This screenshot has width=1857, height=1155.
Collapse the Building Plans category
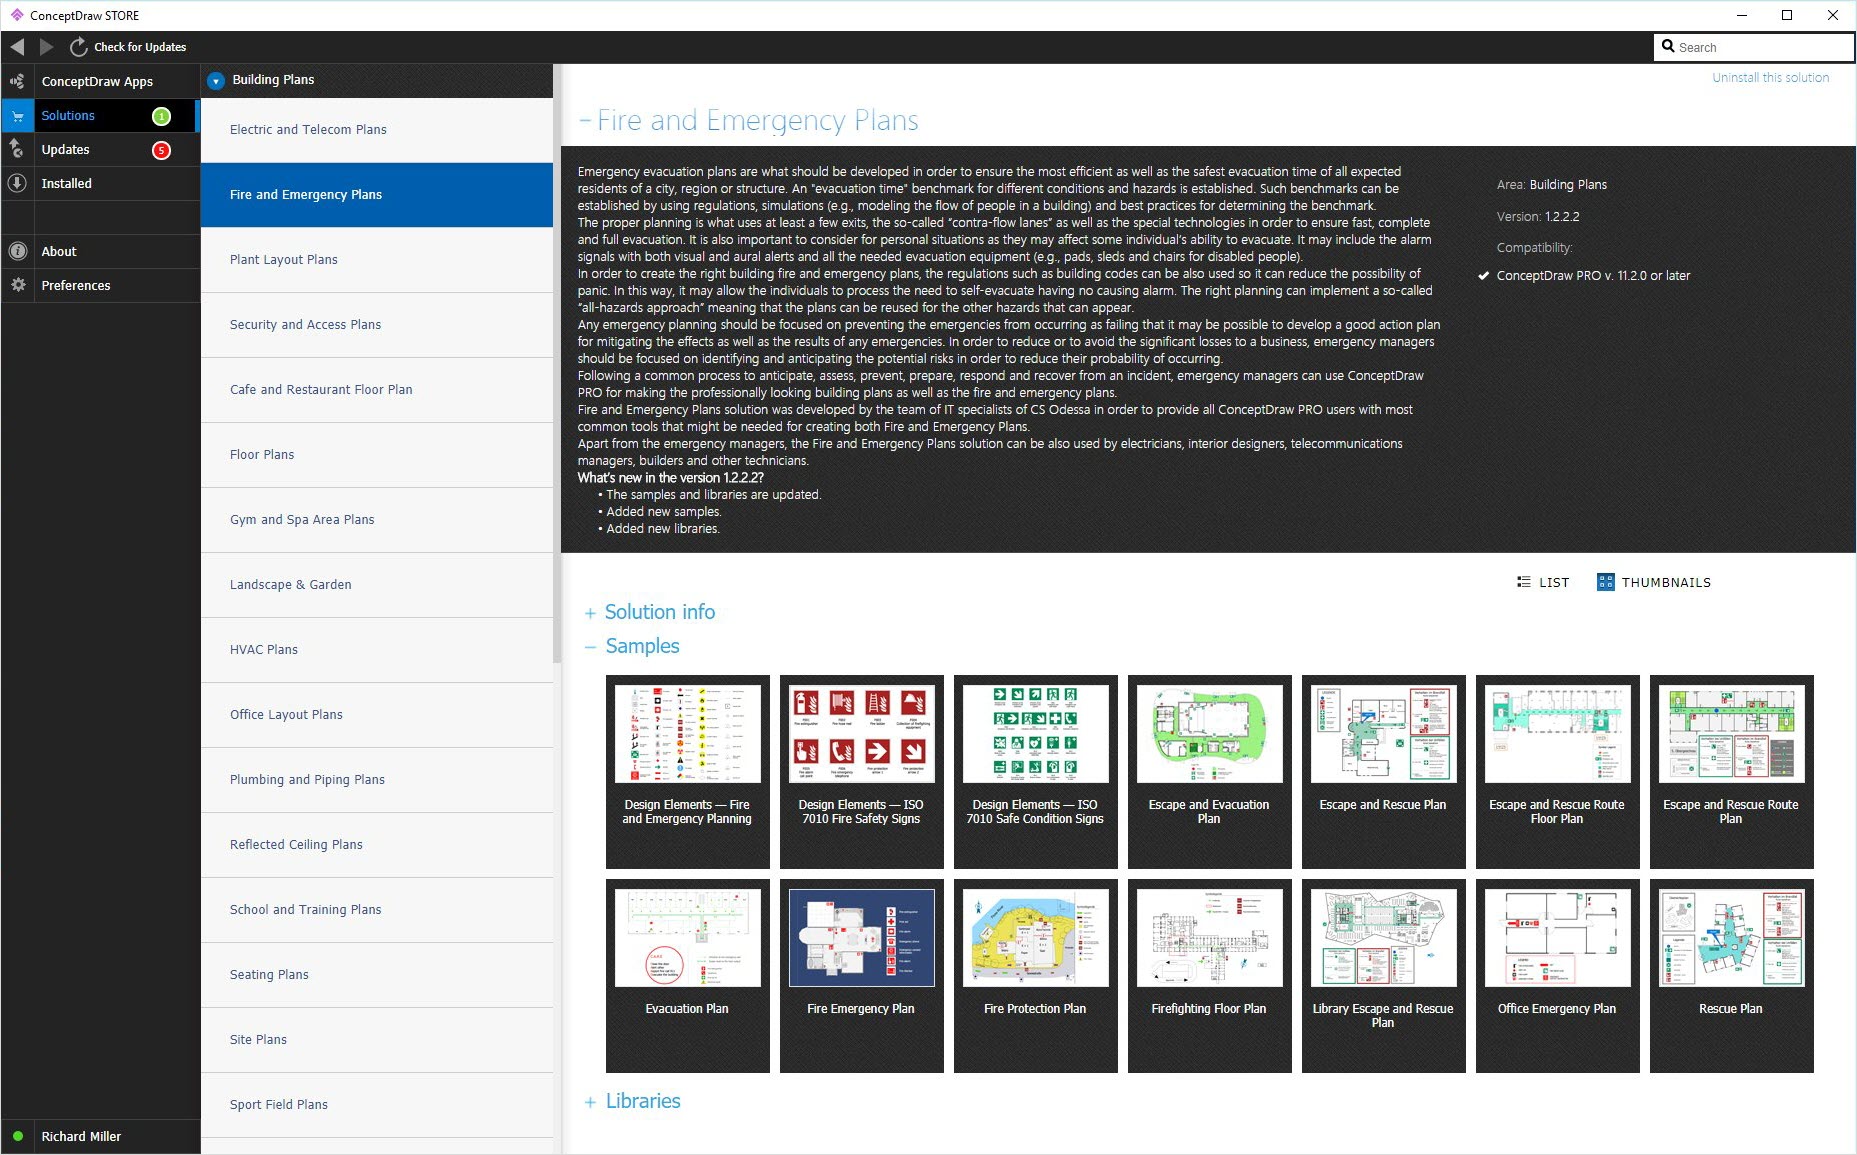tap(216, 80)
